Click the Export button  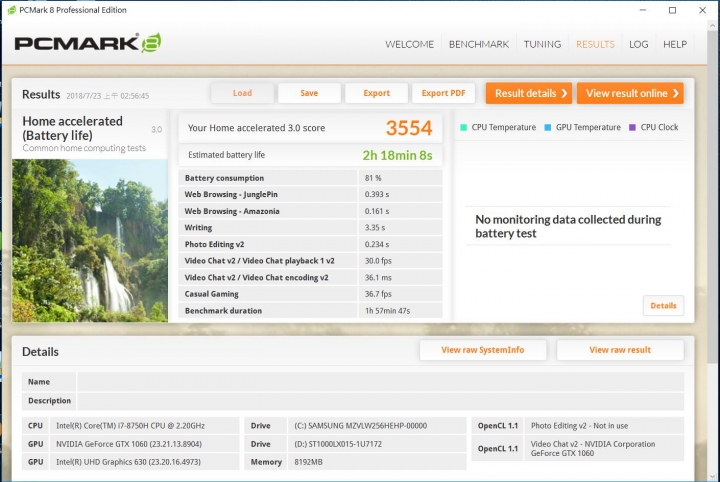click(377, 93)
